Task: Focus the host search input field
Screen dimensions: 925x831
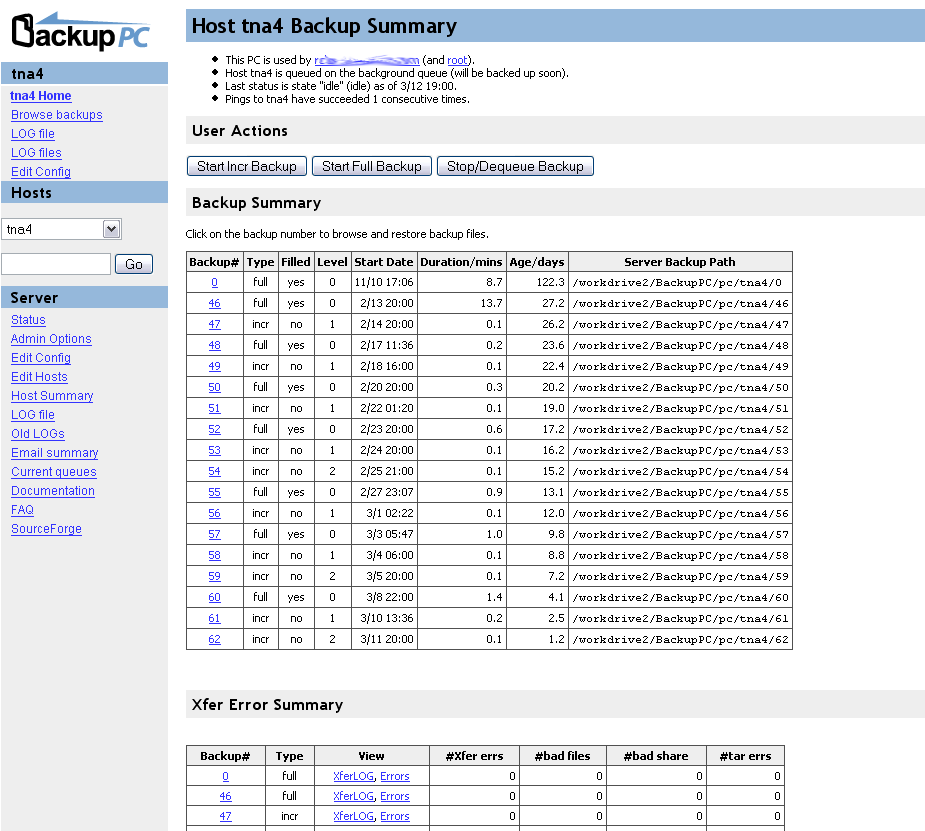Action: click(56, 264)
